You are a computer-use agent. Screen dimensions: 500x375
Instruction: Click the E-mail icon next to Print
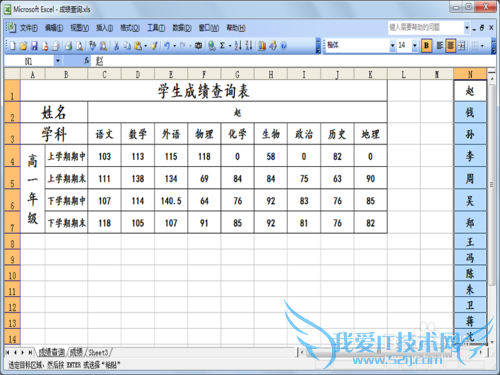tap(56, 46)
